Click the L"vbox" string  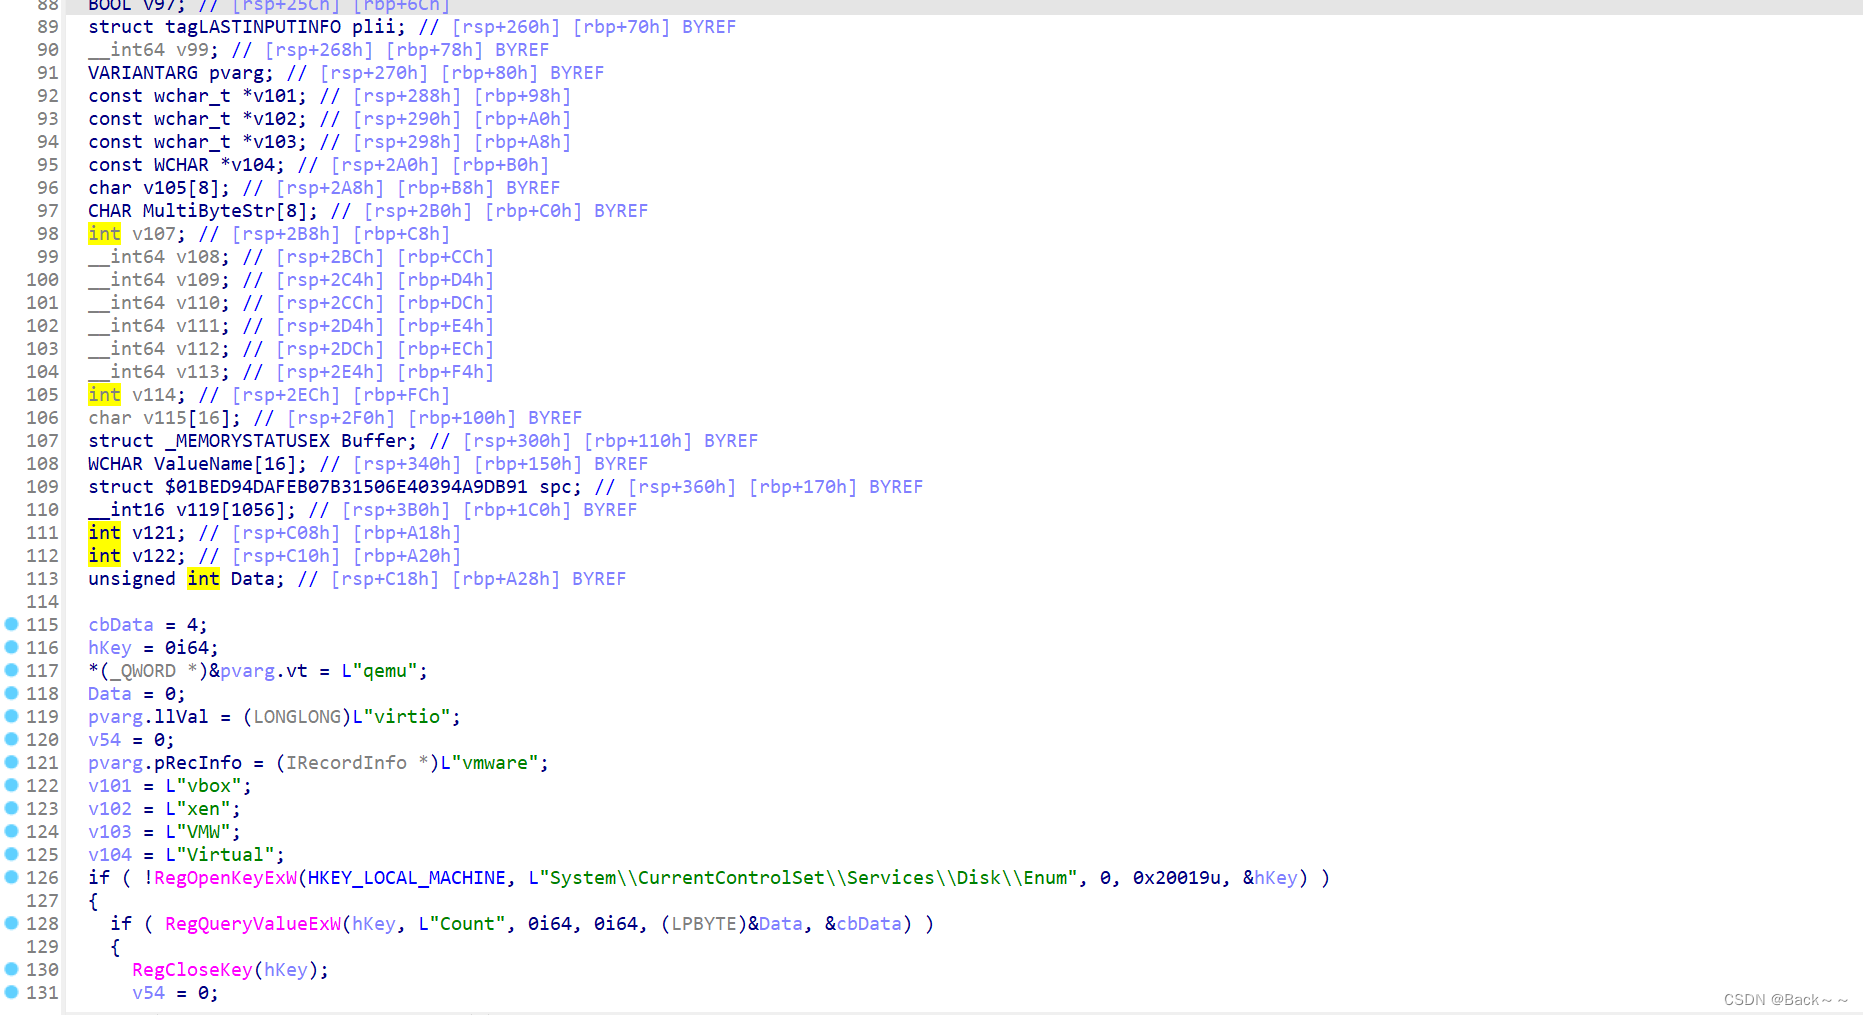pyautogui.click(x=203, y=786)
